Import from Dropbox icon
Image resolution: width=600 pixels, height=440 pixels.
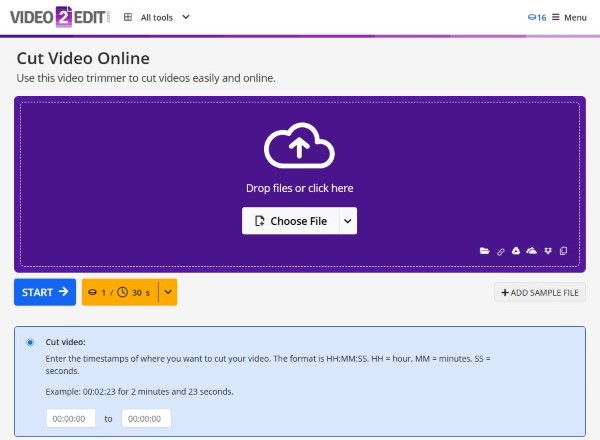point(548,251)
